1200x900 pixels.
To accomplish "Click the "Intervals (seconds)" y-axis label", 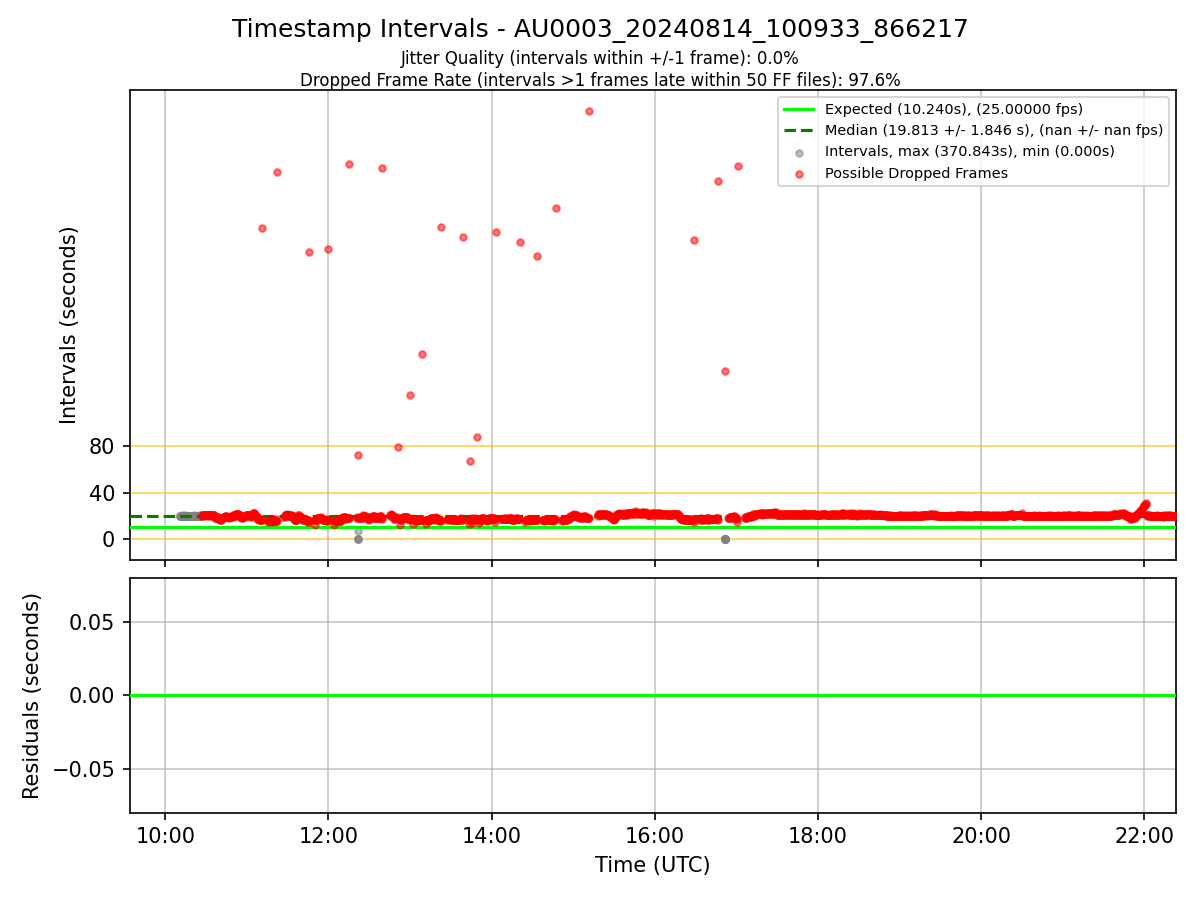I will point(68,325).
